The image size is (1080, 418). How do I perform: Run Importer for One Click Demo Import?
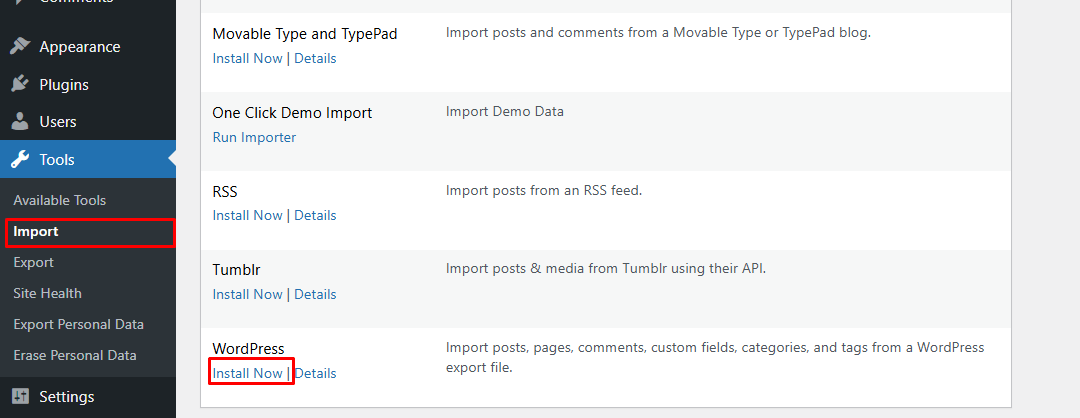click(x=254, y=137)
